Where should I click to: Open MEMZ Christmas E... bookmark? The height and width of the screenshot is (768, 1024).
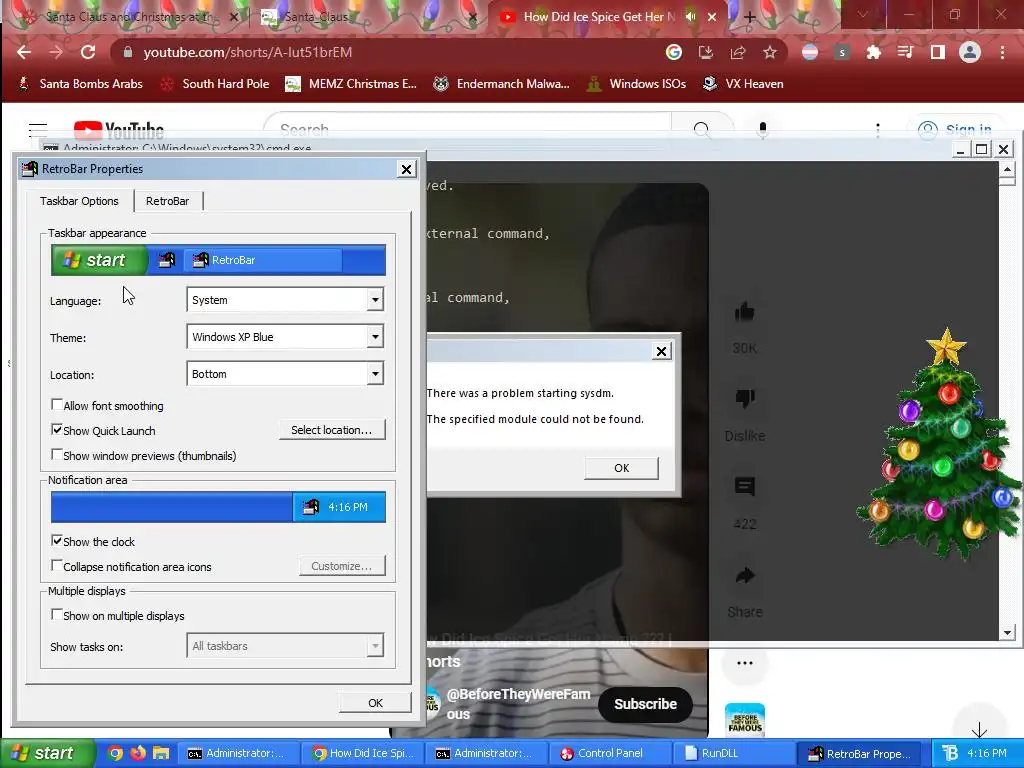click(x=351, y=84)
